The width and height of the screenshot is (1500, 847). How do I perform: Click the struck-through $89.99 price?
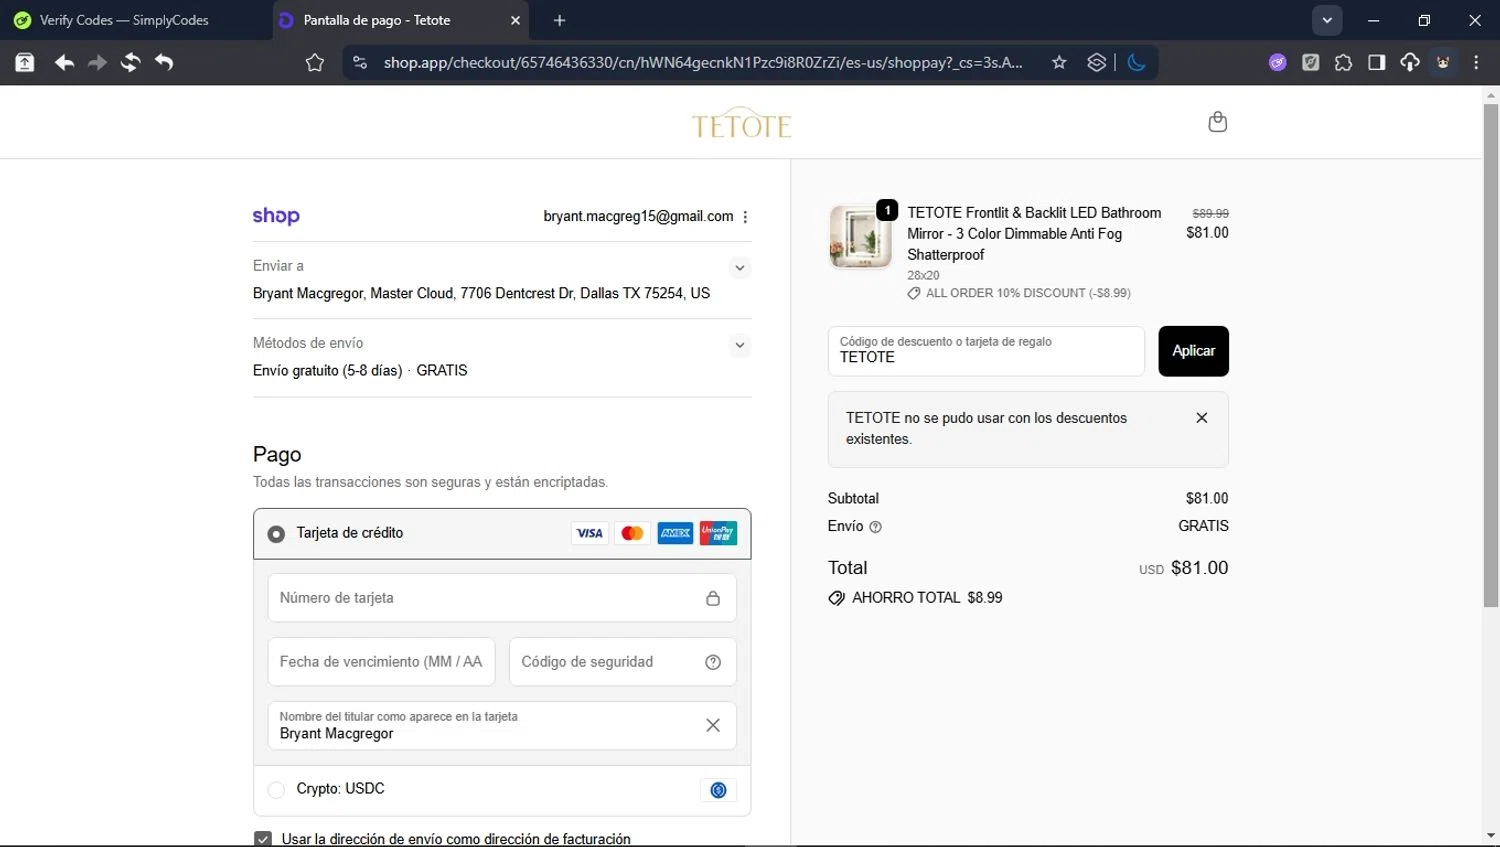(x=1210, y=213)
